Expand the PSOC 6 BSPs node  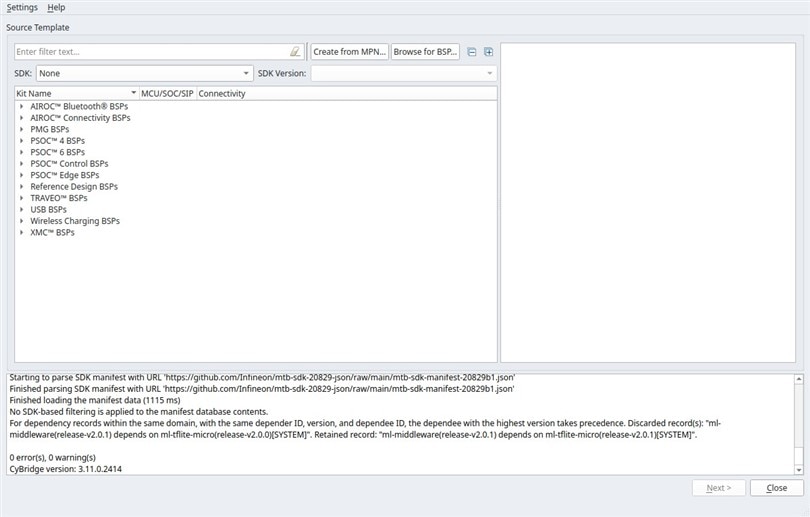click(x=21, y=152)
